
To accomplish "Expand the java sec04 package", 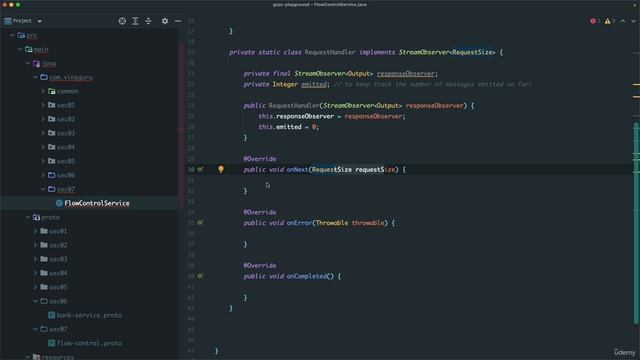I will pyautogui.click(x=43, y=147).
